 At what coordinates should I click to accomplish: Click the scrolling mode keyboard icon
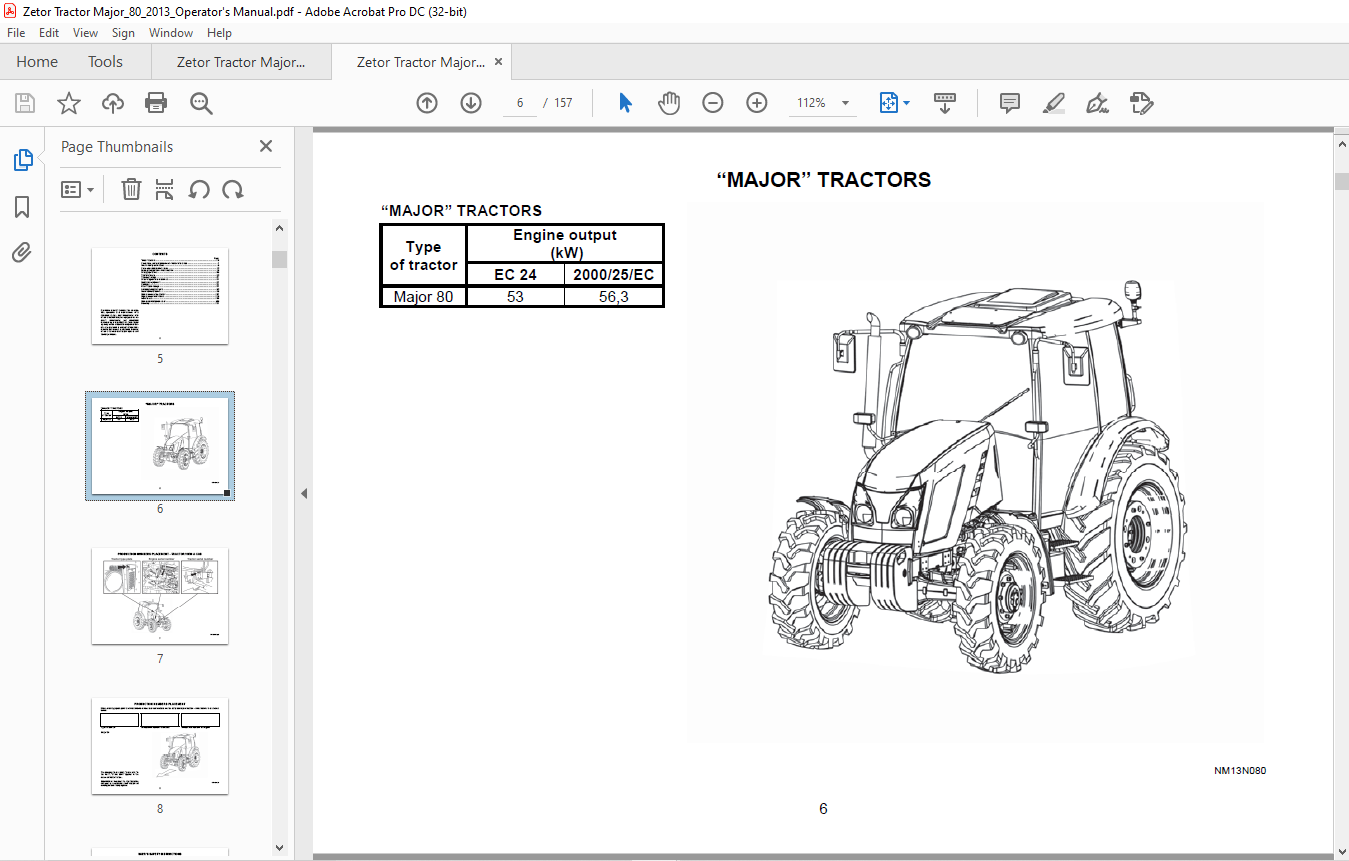[945, 103]
